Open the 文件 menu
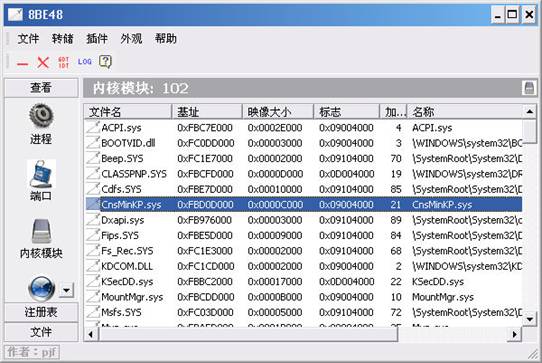542x363 pixels. tap(28, 38)
